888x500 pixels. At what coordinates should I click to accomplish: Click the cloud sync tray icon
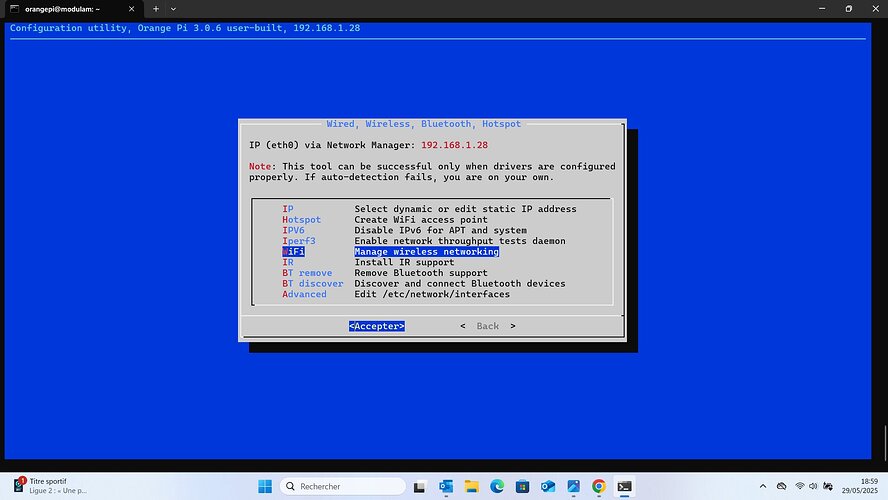(782, 486)
